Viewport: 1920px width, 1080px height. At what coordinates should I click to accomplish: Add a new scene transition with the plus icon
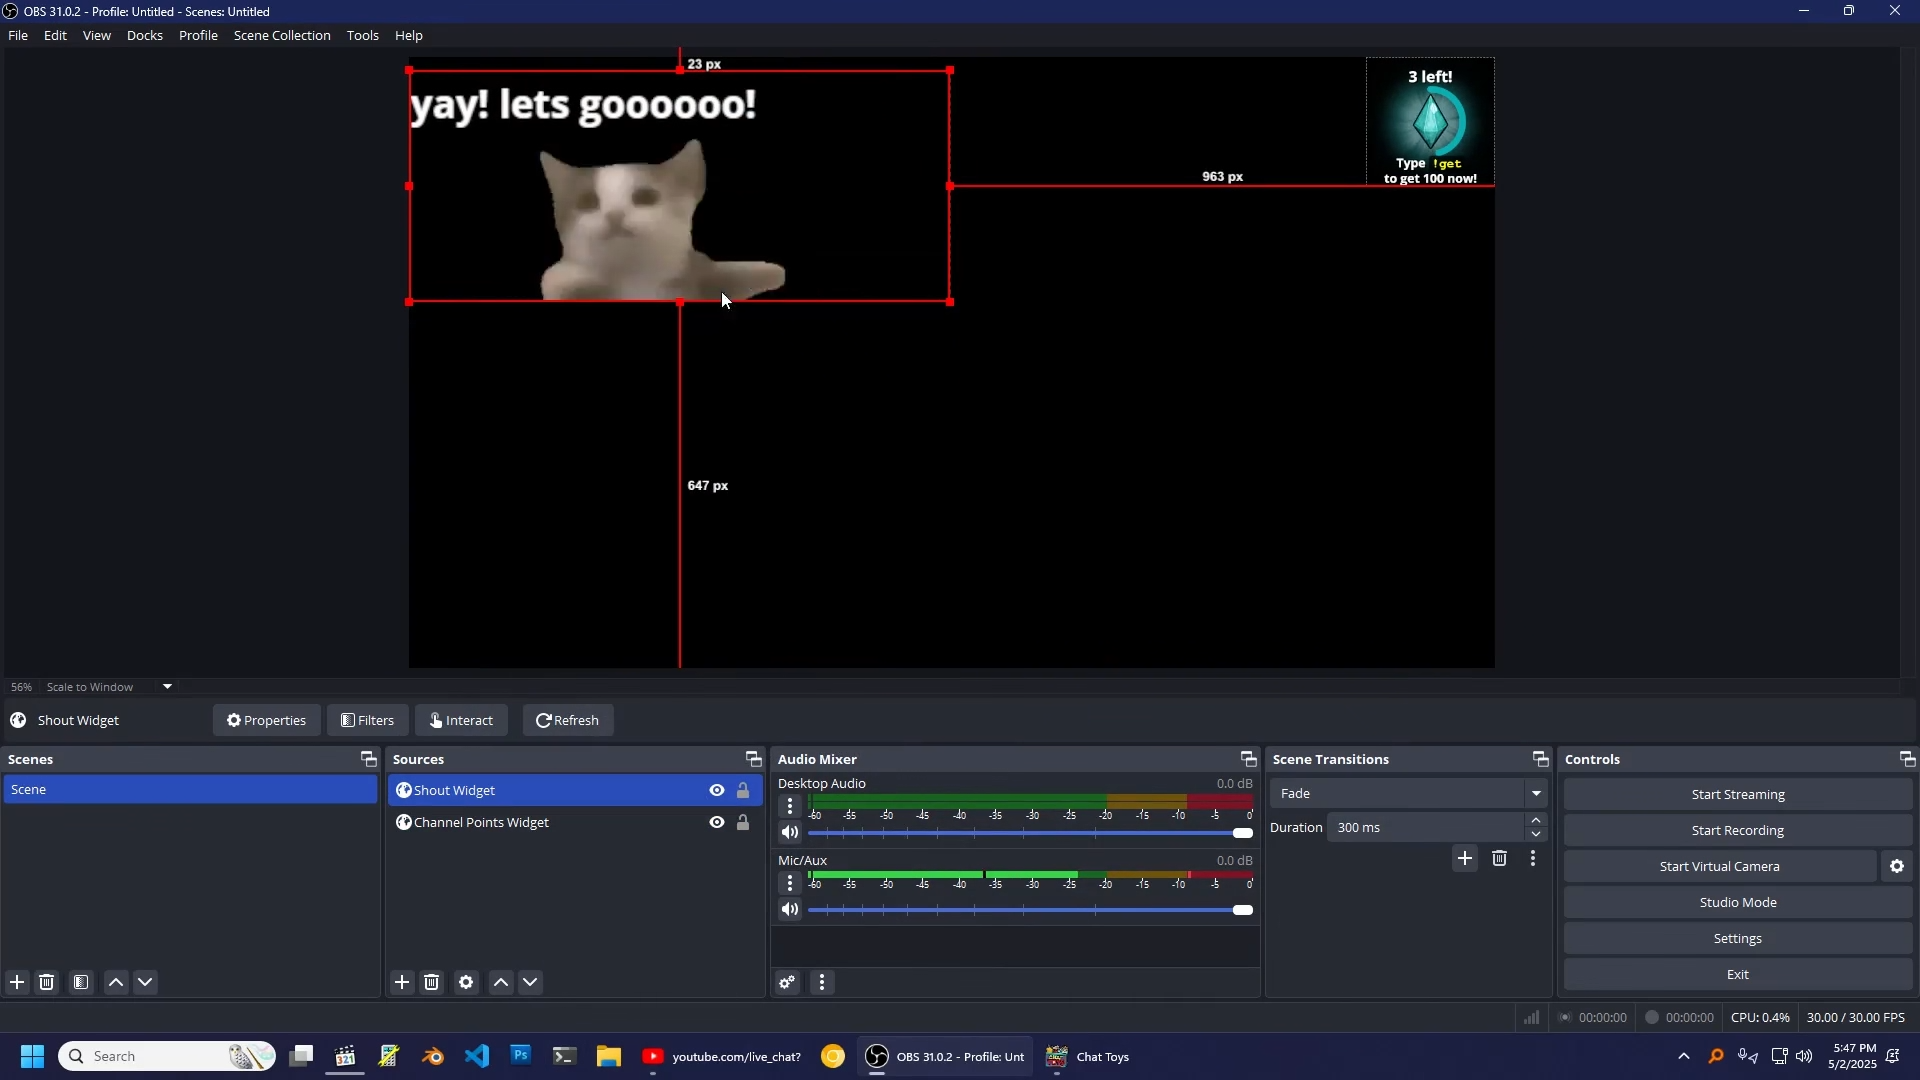(1465, 859)
